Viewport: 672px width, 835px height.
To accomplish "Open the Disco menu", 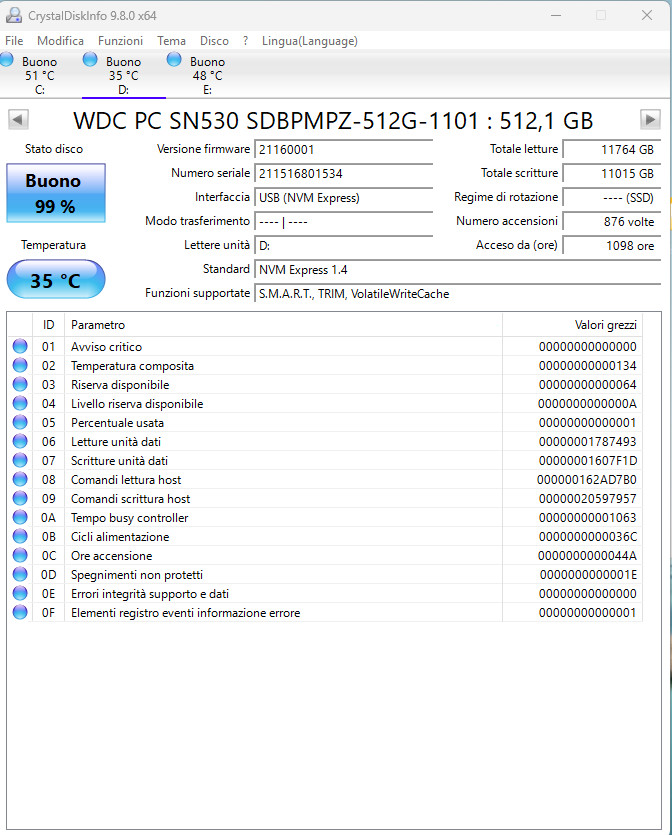I will [214, 40].
